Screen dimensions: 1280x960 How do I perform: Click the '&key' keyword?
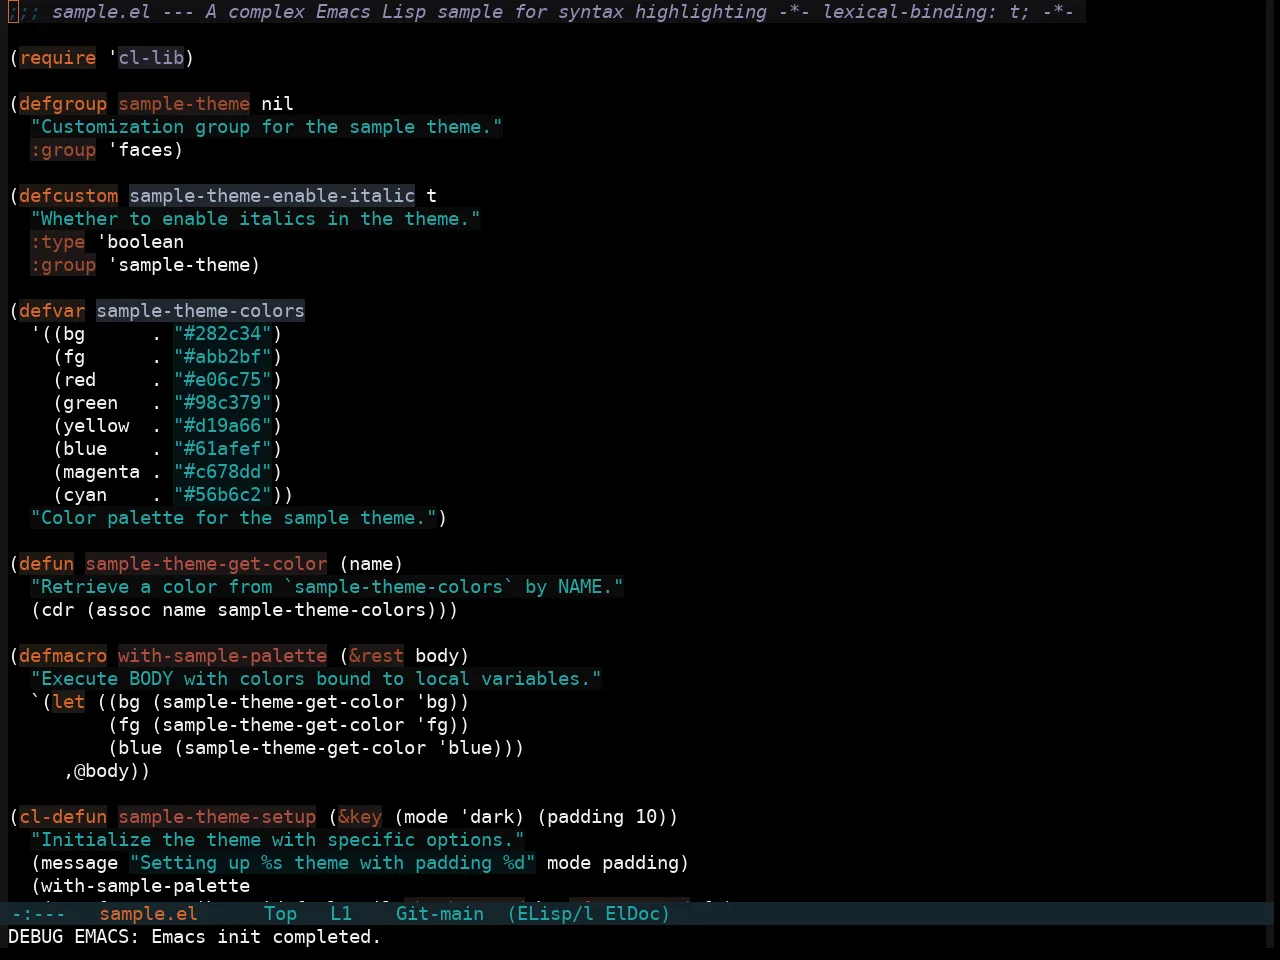tap(360, 817)
